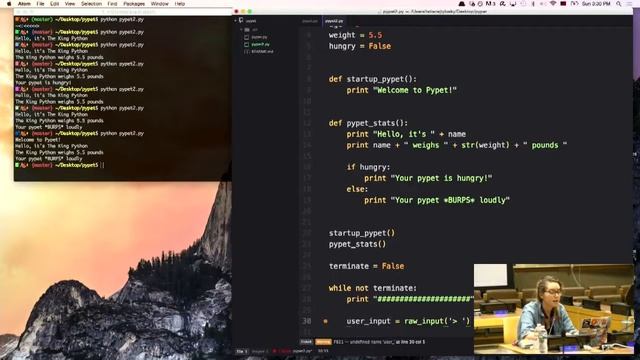Open Spotlight search magnifier icon

619,4
